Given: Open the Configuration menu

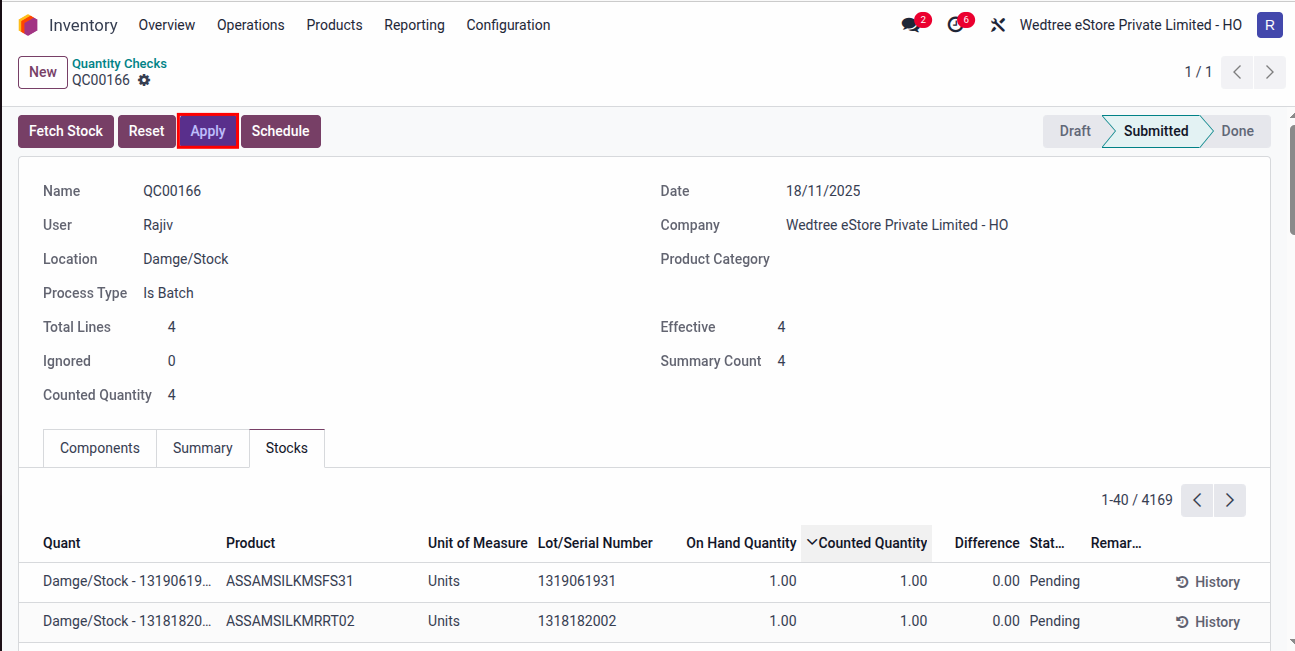Looking at the screenshot, I should click(508, 25).
